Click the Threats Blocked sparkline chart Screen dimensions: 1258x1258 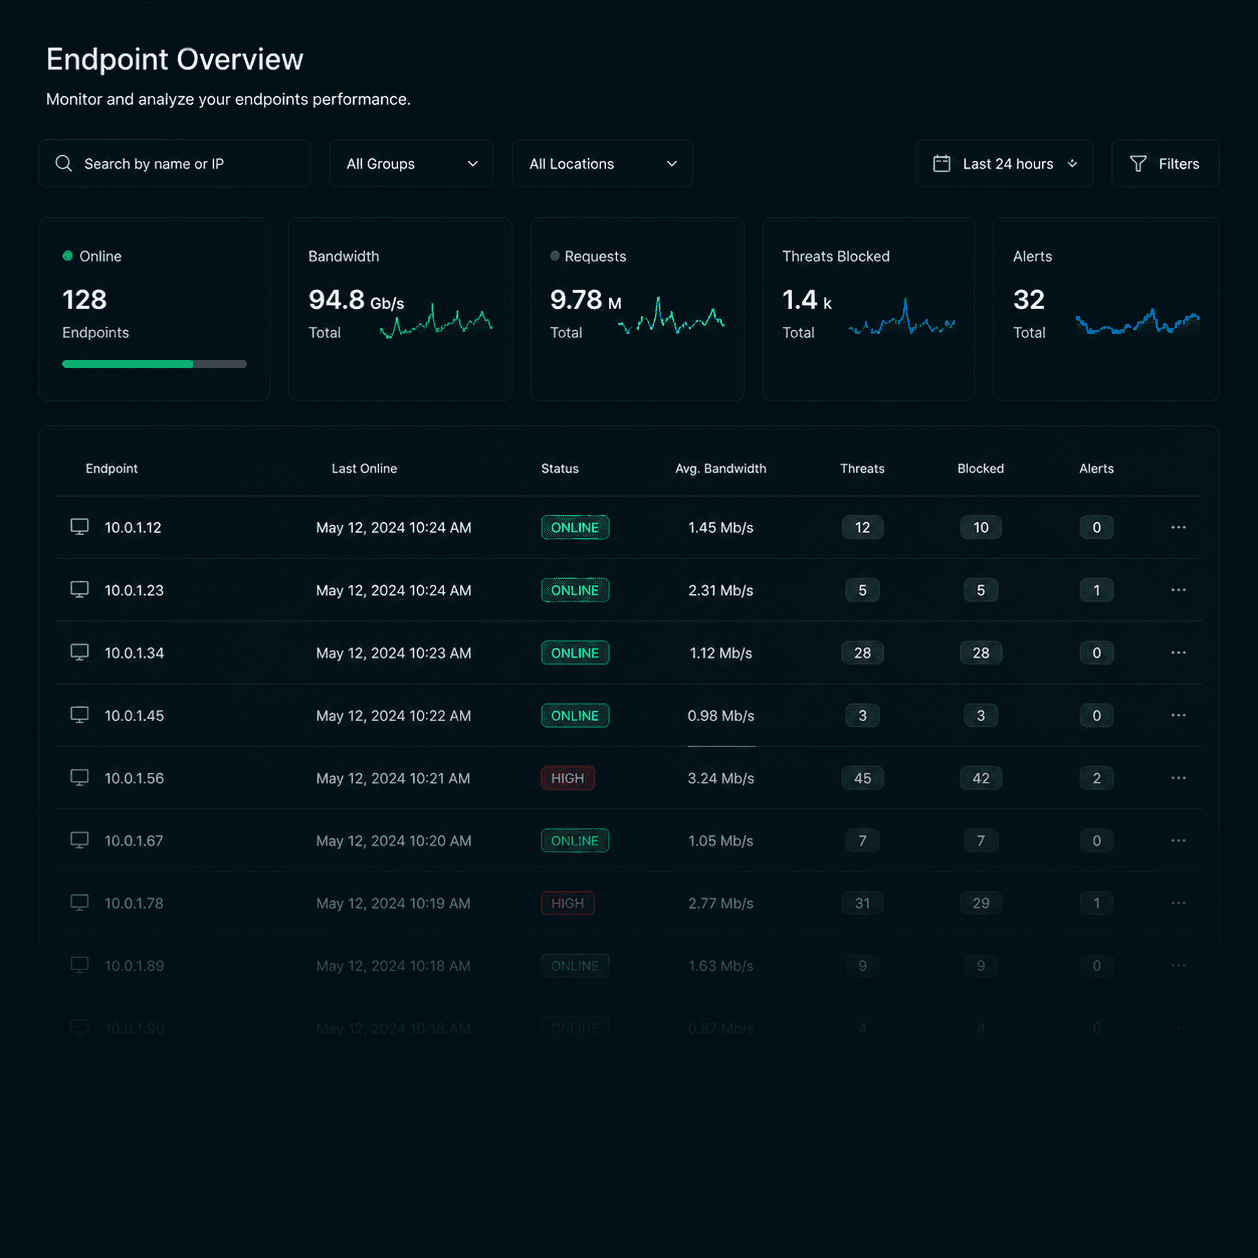[902, 318]
